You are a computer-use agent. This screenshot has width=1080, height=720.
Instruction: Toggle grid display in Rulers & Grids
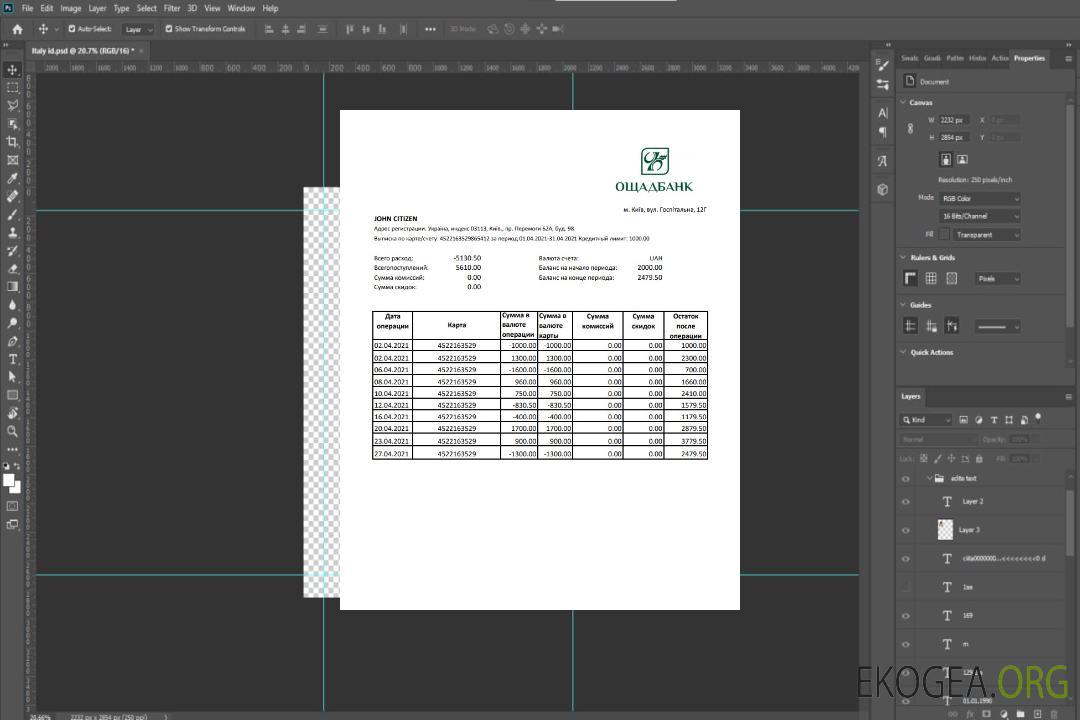point(931,278)
